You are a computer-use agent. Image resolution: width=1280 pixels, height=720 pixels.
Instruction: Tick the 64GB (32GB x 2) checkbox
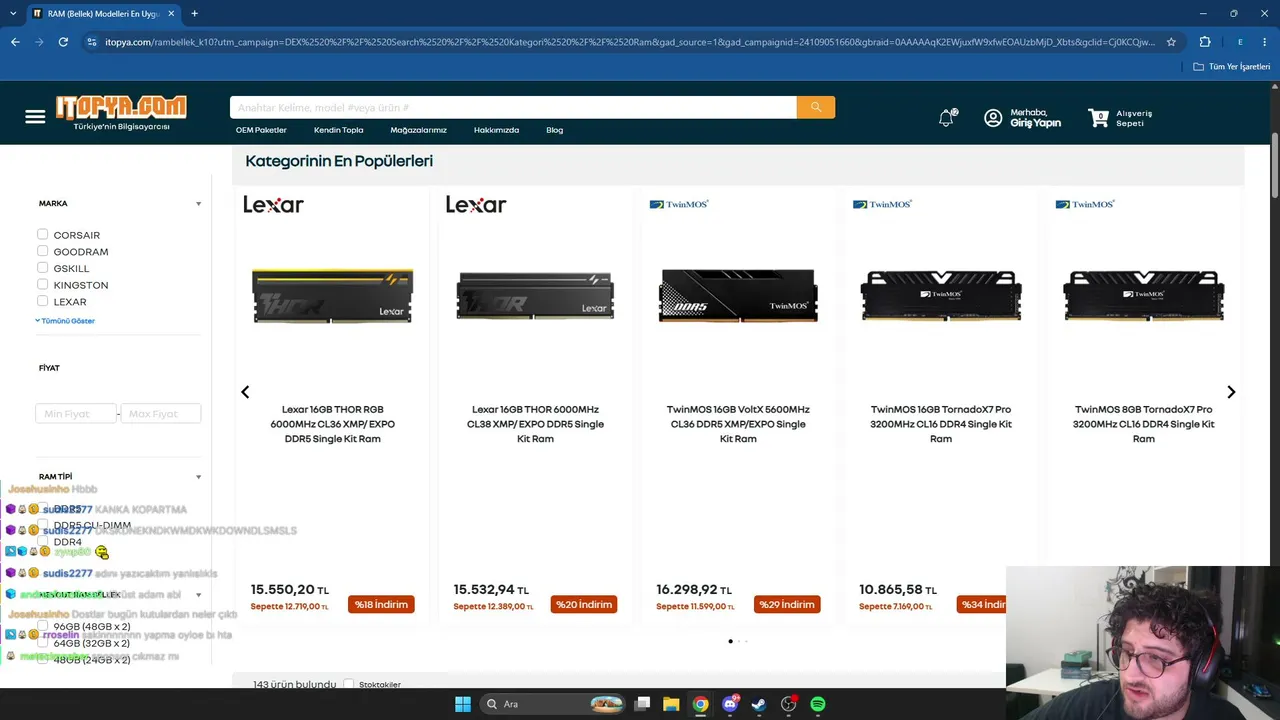tap(42, 643)
